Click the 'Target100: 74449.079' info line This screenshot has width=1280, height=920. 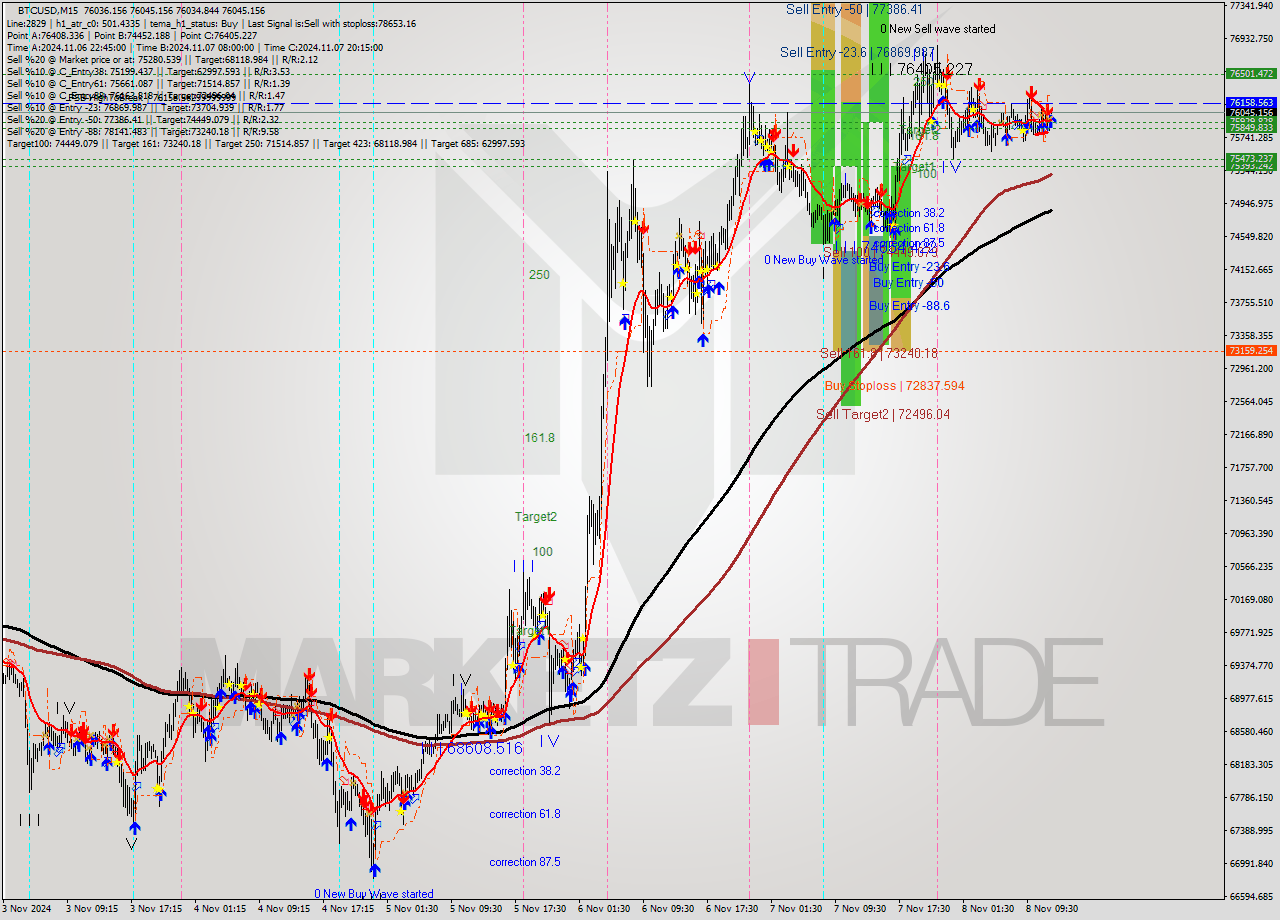click(x=266, y=143)
